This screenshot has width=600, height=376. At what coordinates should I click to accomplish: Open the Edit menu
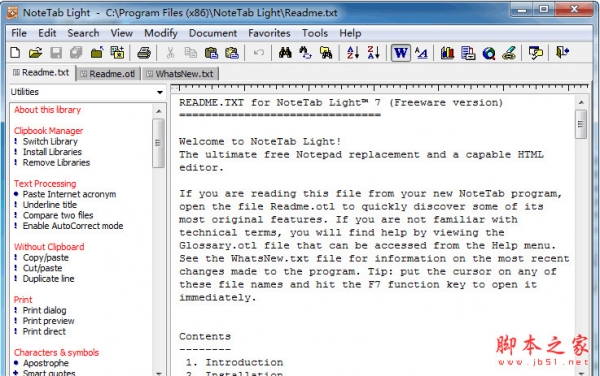point(47,33)
